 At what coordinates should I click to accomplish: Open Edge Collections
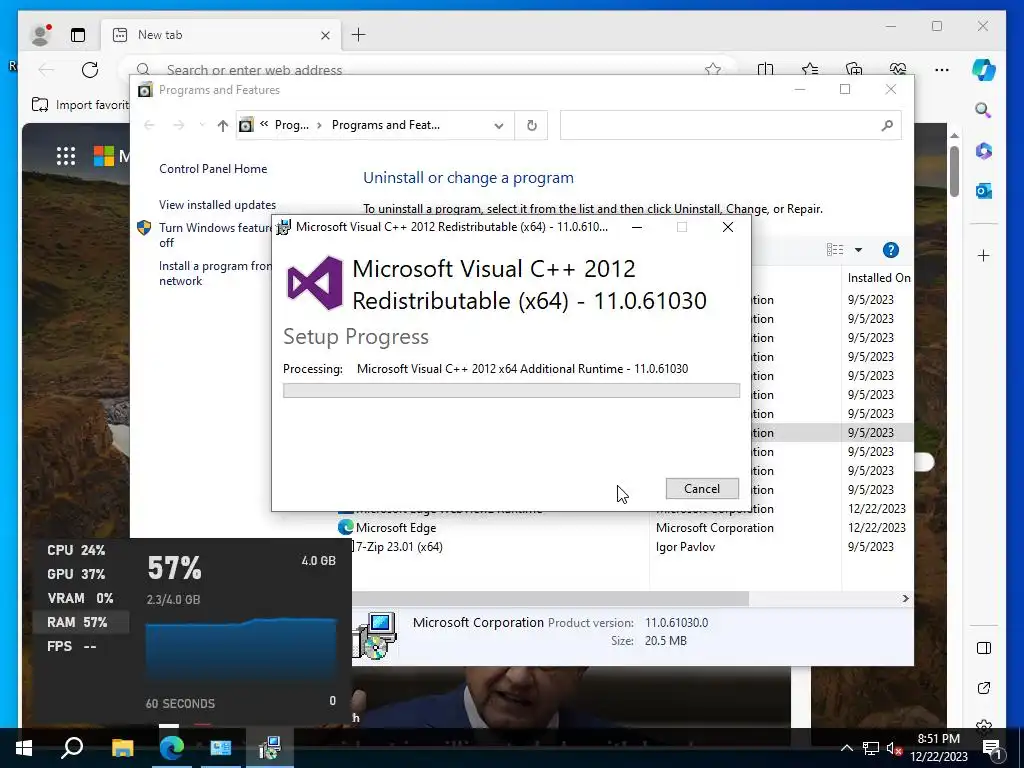[854, 69]
